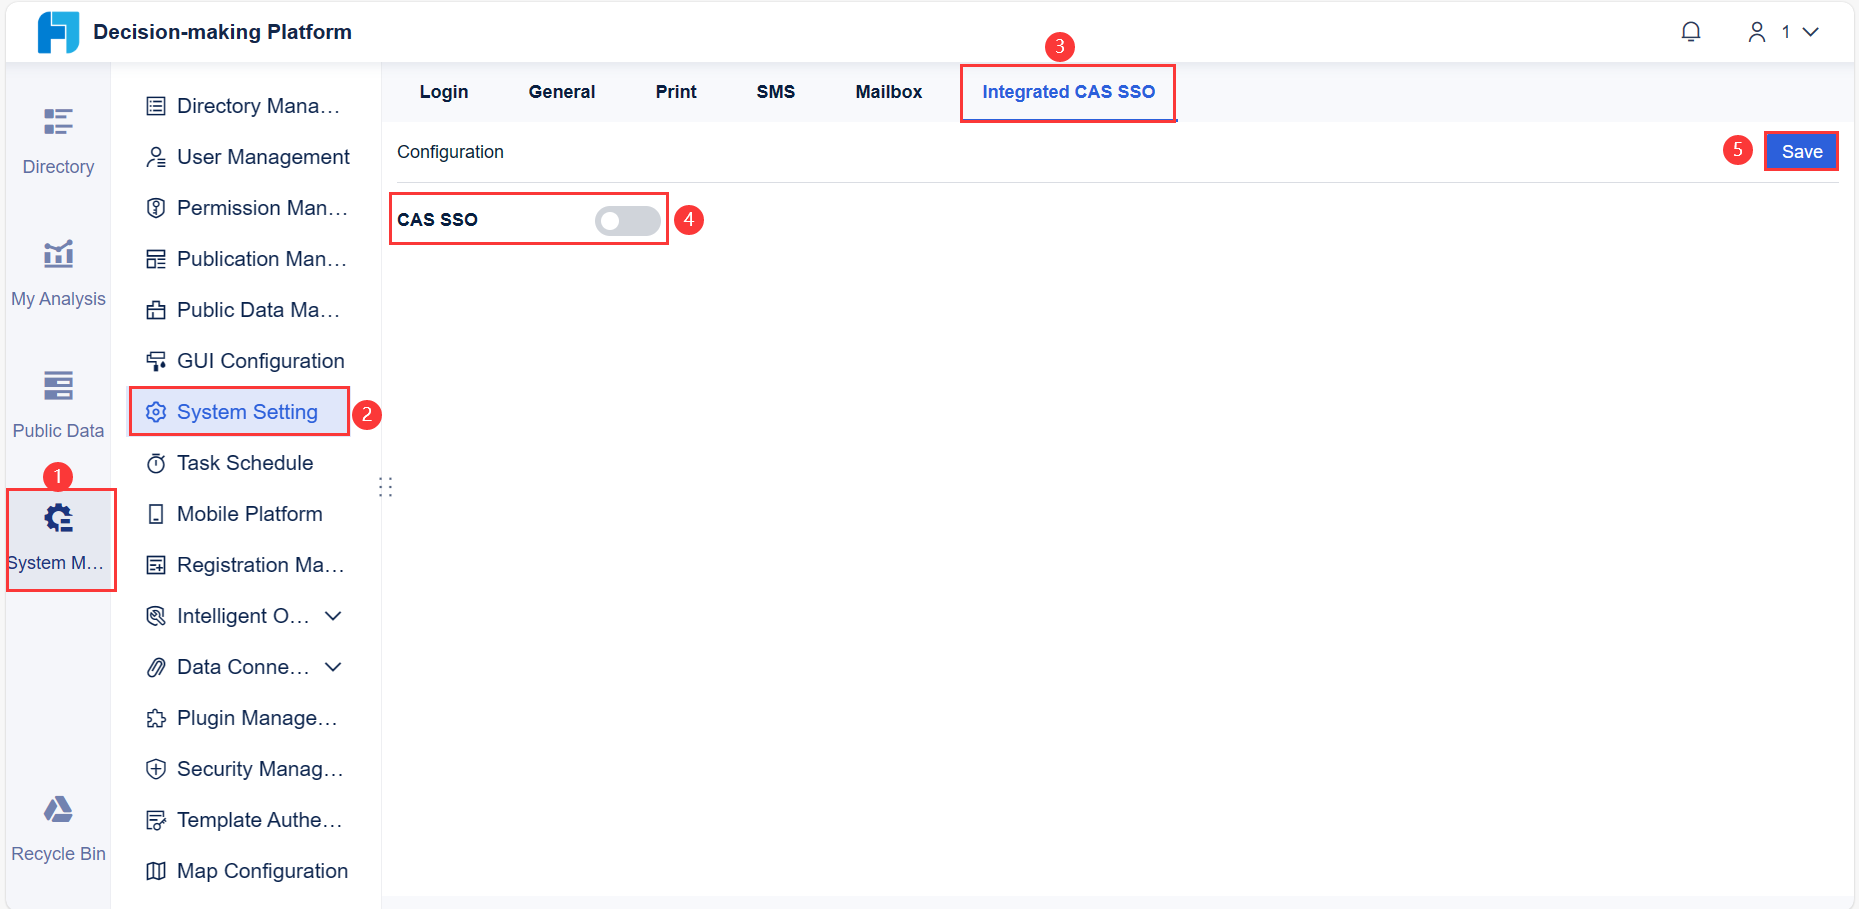
Task: Open the Public Data section icon
Action: pos(58,385)
